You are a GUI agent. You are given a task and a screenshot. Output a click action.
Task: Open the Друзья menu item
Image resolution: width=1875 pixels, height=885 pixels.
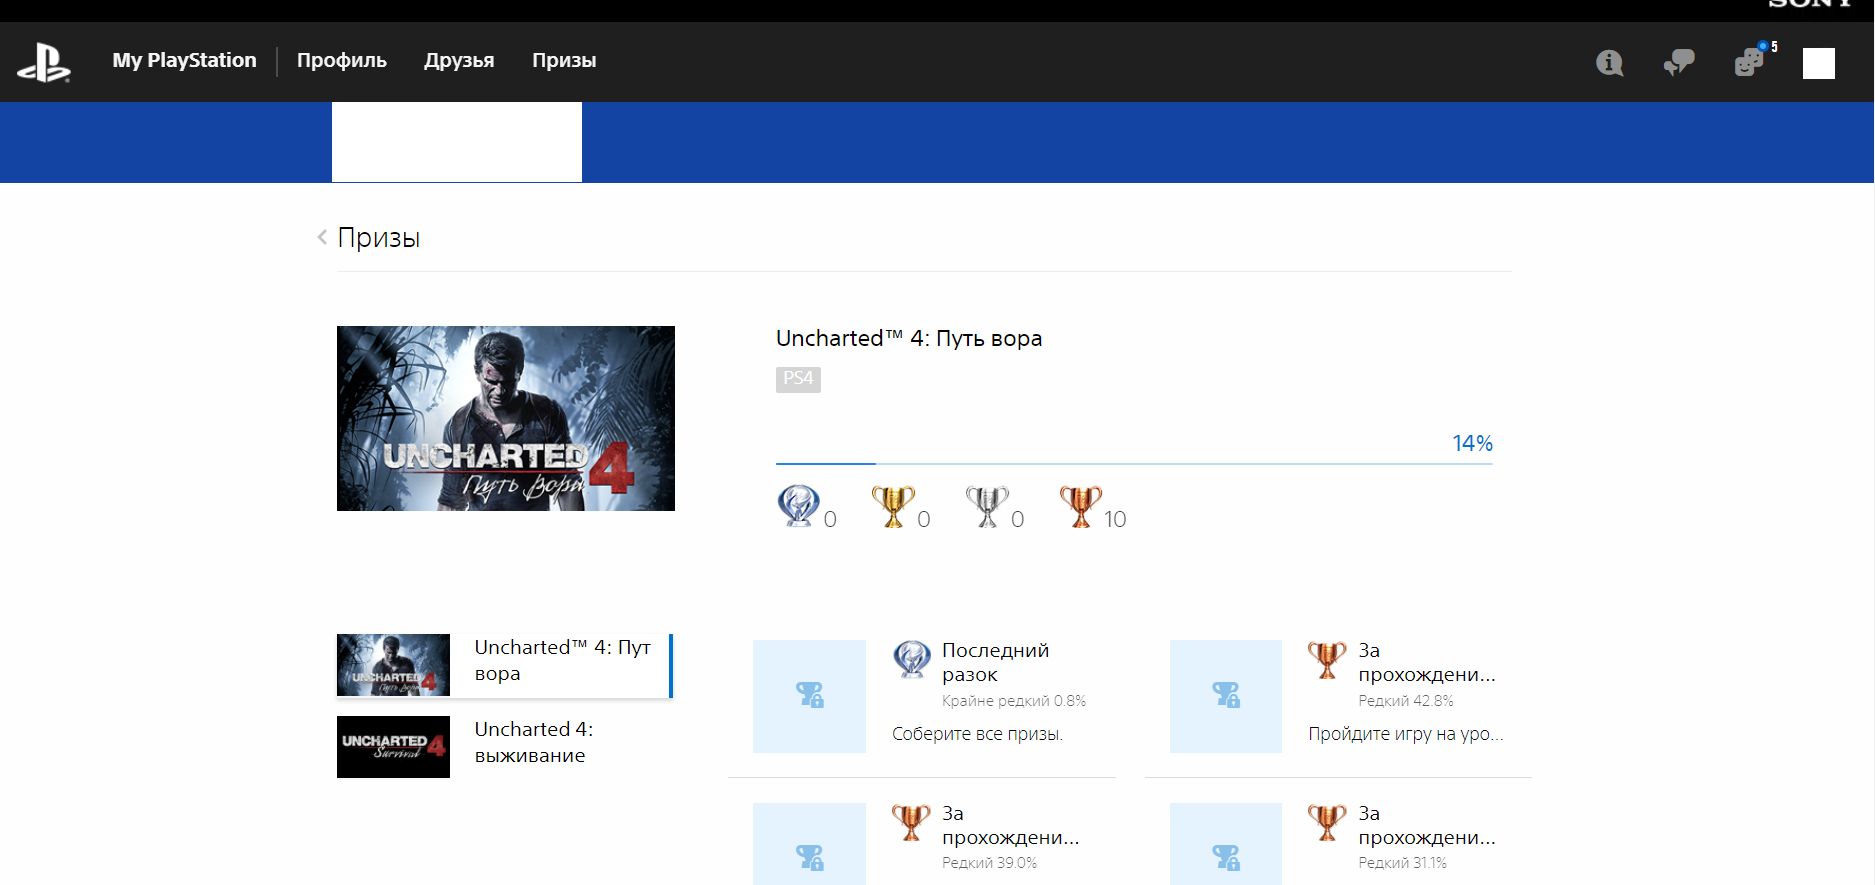tap(459, 60)
